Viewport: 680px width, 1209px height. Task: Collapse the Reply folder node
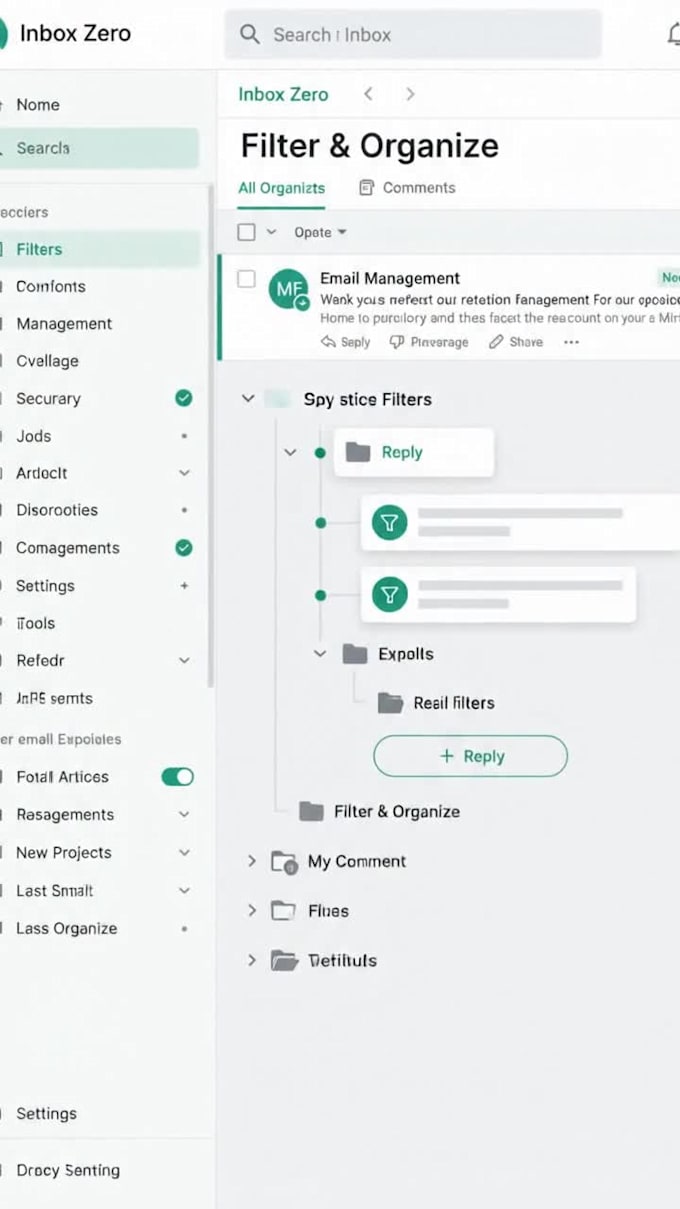coord(290,453)
